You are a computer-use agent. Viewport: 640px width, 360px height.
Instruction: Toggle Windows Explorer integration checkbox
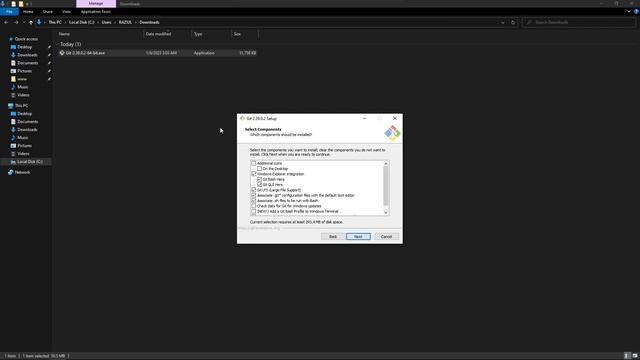253,174
